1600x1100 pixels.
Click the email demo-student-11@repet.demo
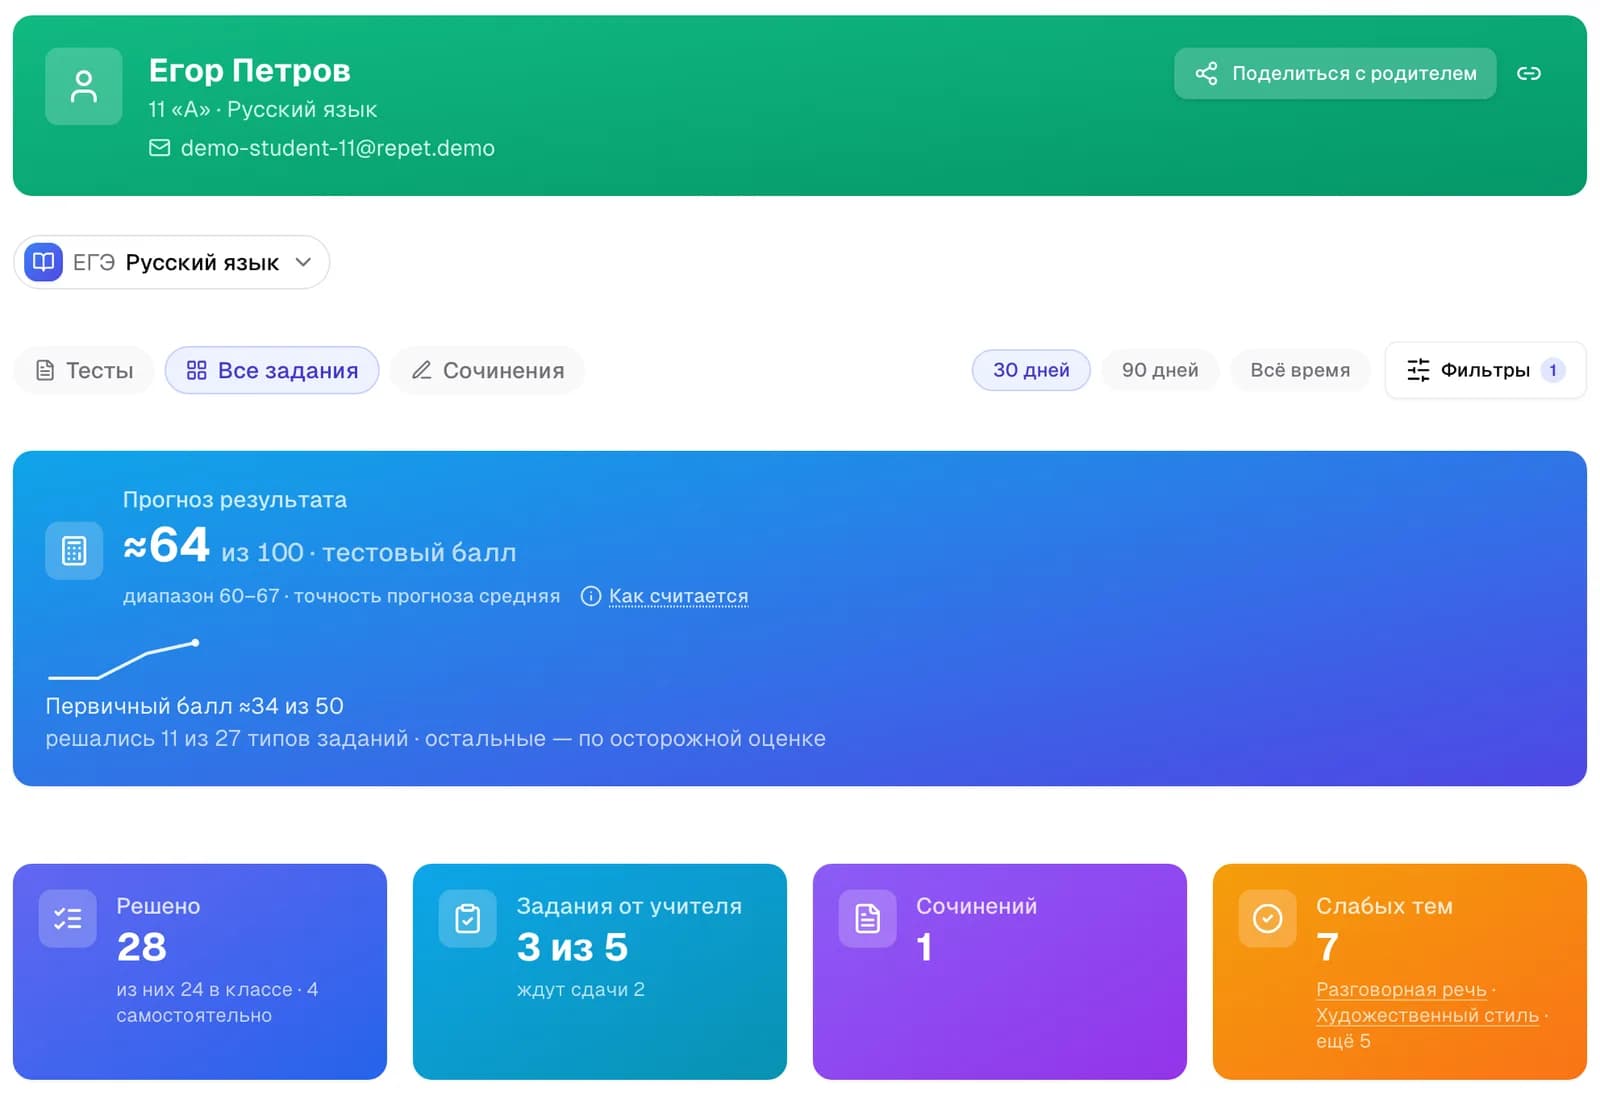[337, 148]
